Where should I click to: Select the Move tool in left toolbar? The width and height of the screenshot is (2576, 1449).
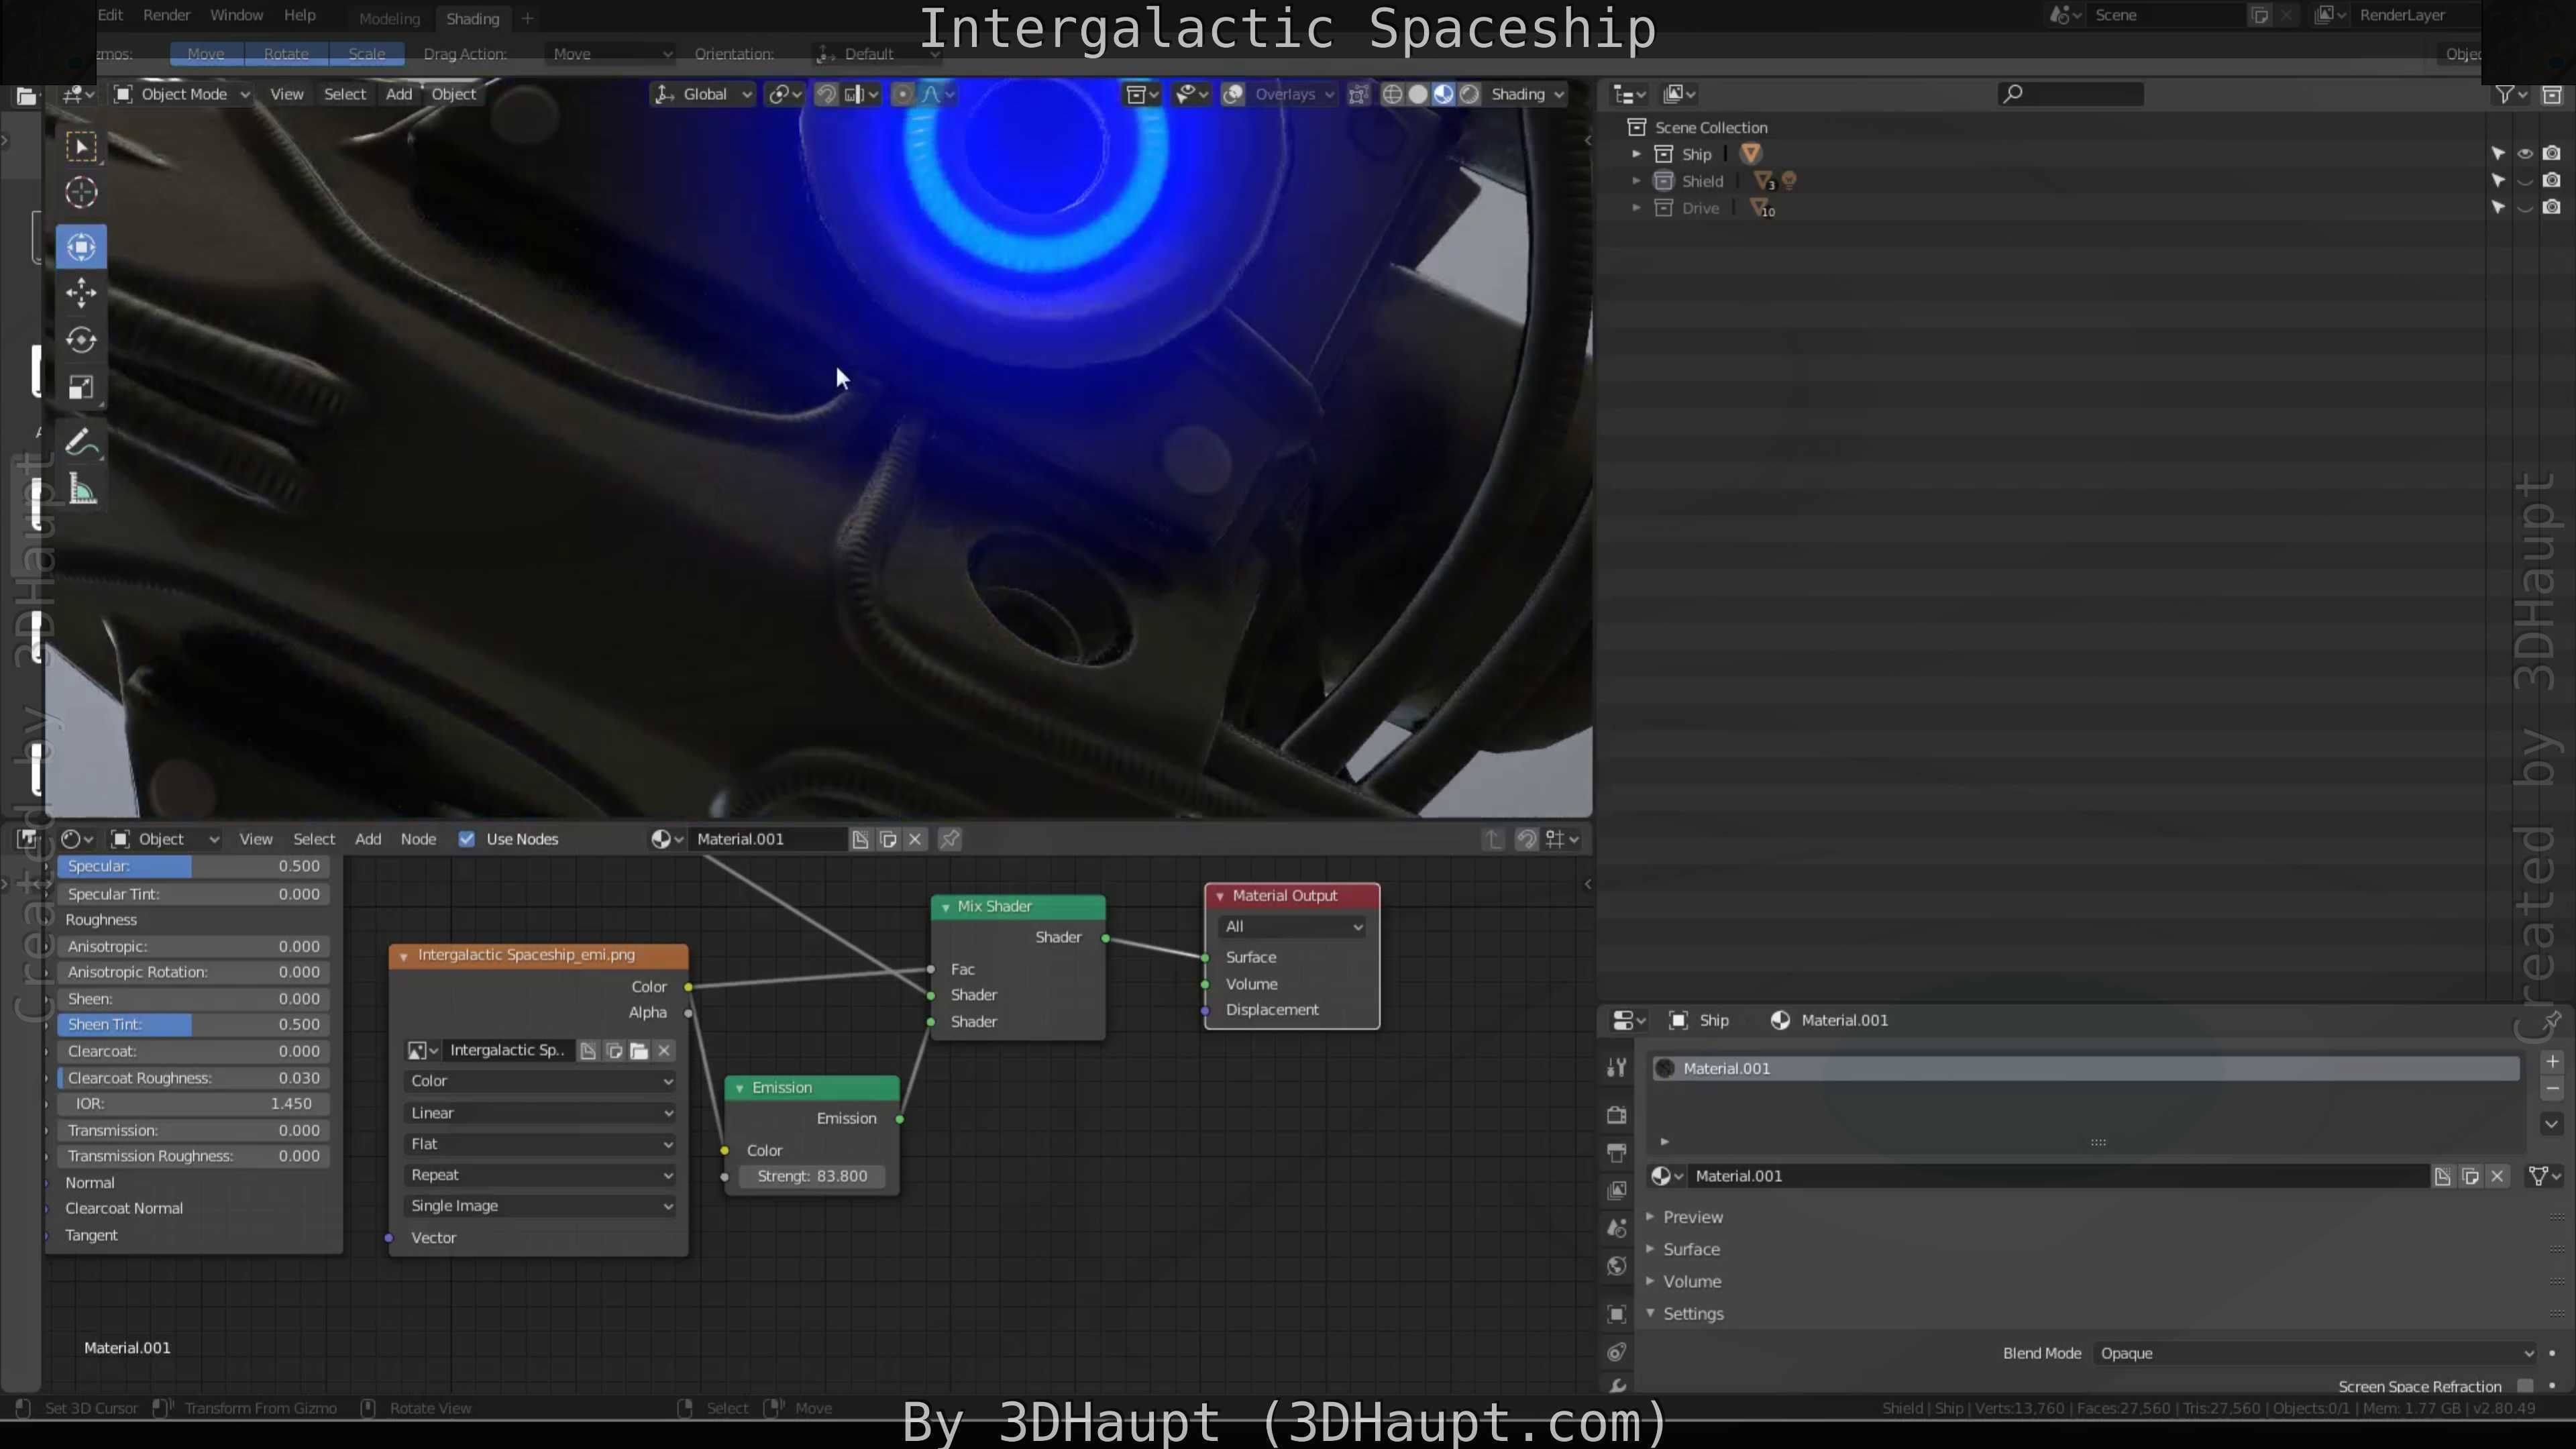[81, 293]
